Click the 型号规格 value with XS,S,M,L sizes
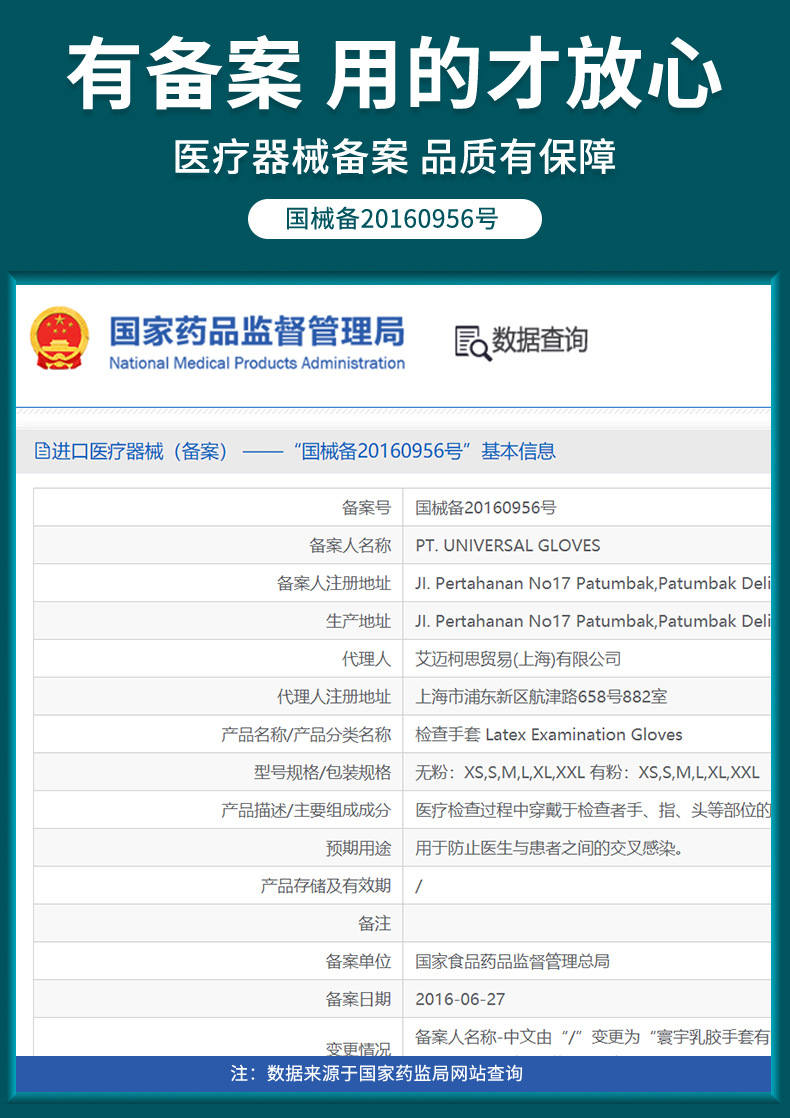The height and width of the screenshot is (1118, 790). tap(588, 772)
